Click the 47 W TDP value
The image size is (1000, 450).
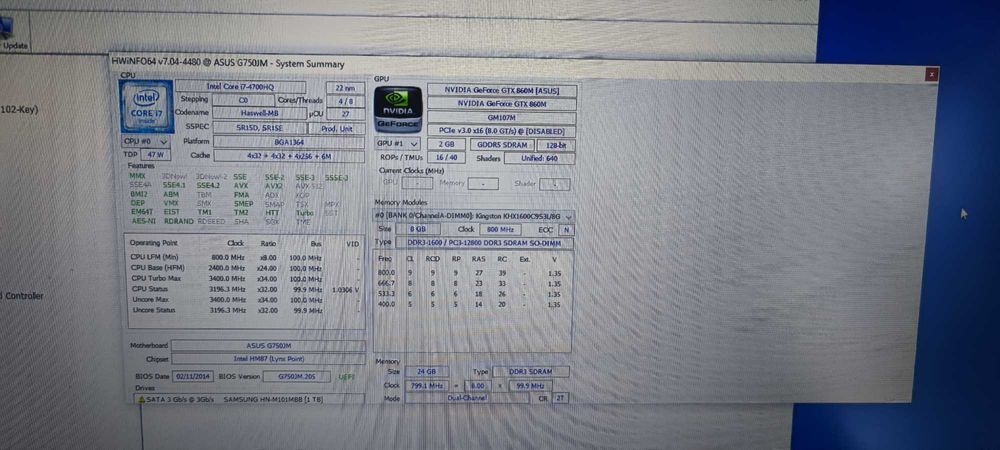pyautogui.click(x=156, y=155)
